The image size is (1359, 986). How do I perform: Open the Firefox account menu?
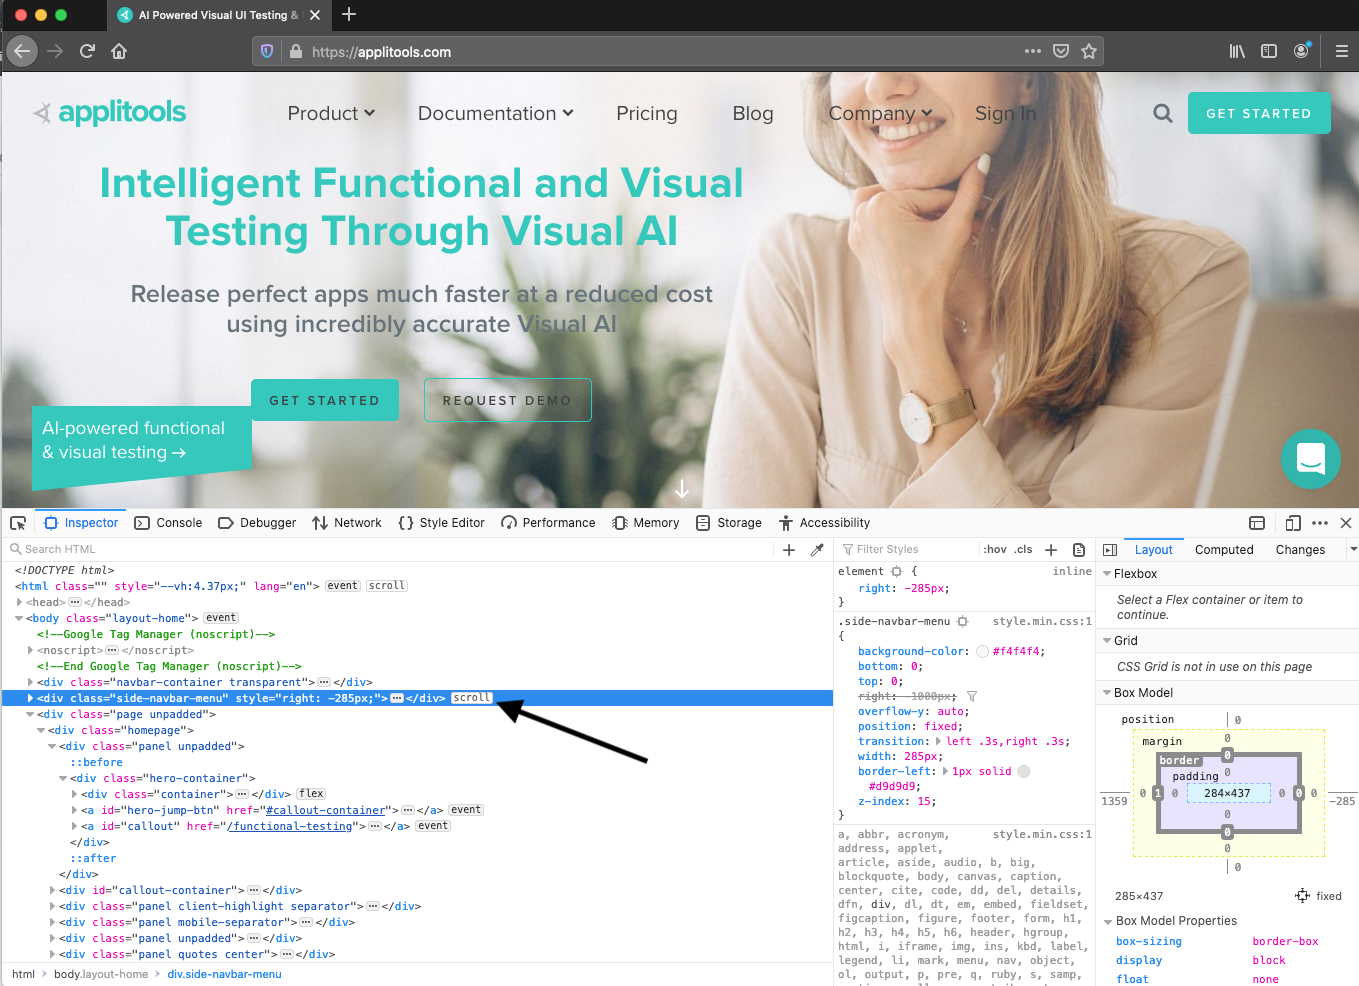[1301, 51]
